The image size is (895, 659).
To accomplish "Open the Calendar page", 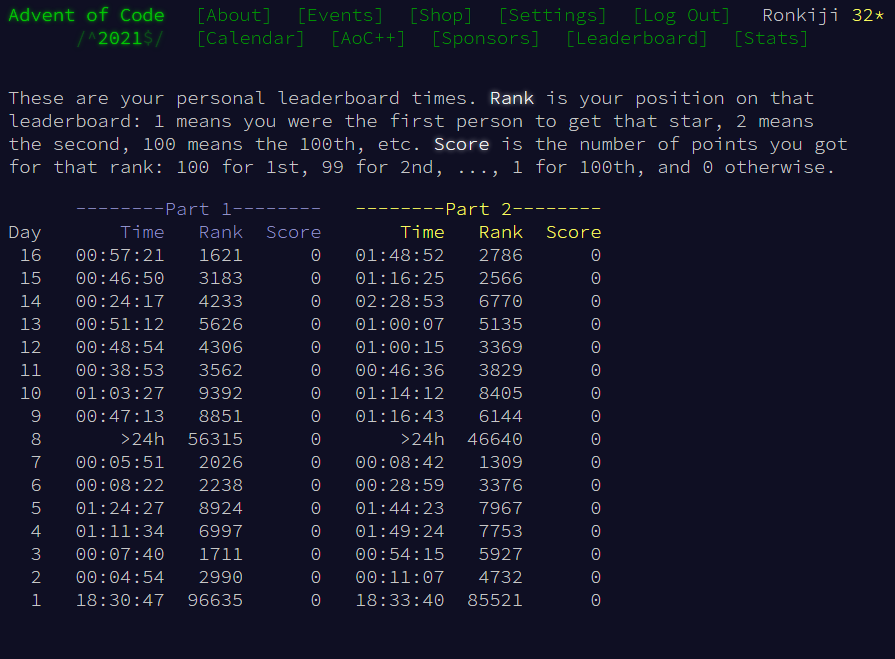I will (250, 38).
